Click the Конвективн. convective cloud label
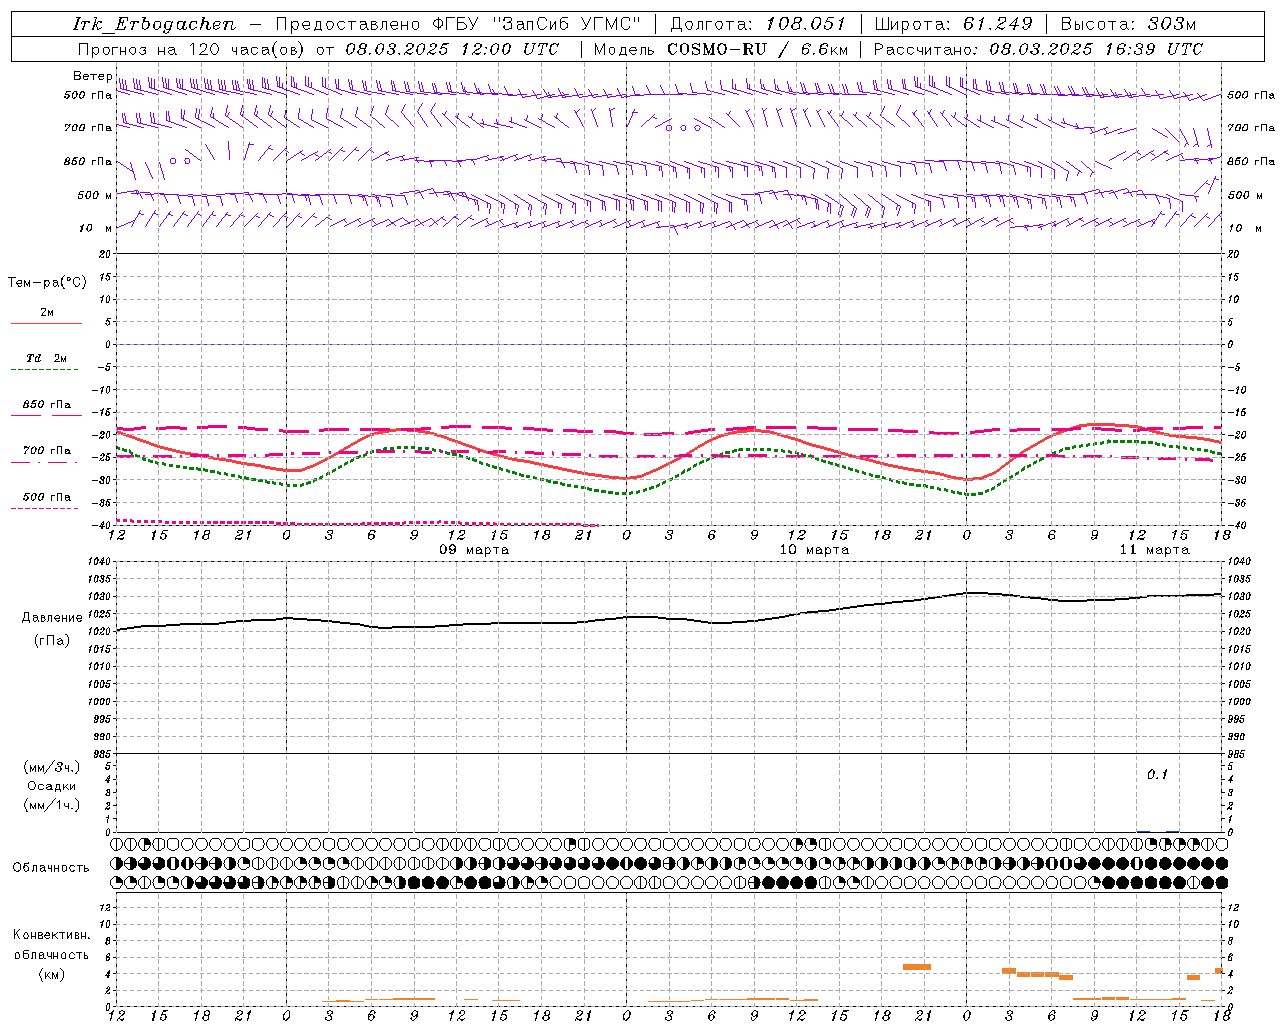The height and width of the screenshot is (1024, 1280). (51, 935)
